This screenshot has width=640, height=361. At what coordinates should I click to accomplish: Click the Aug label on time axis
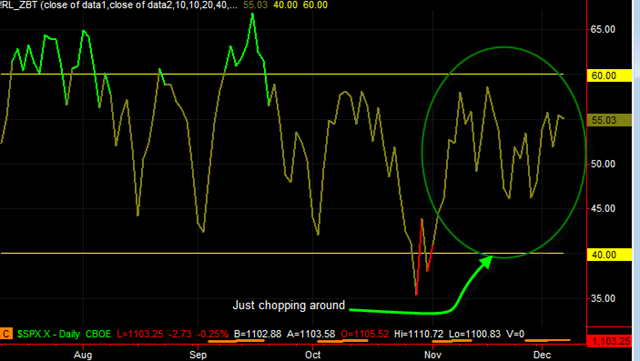coord(83,355)
